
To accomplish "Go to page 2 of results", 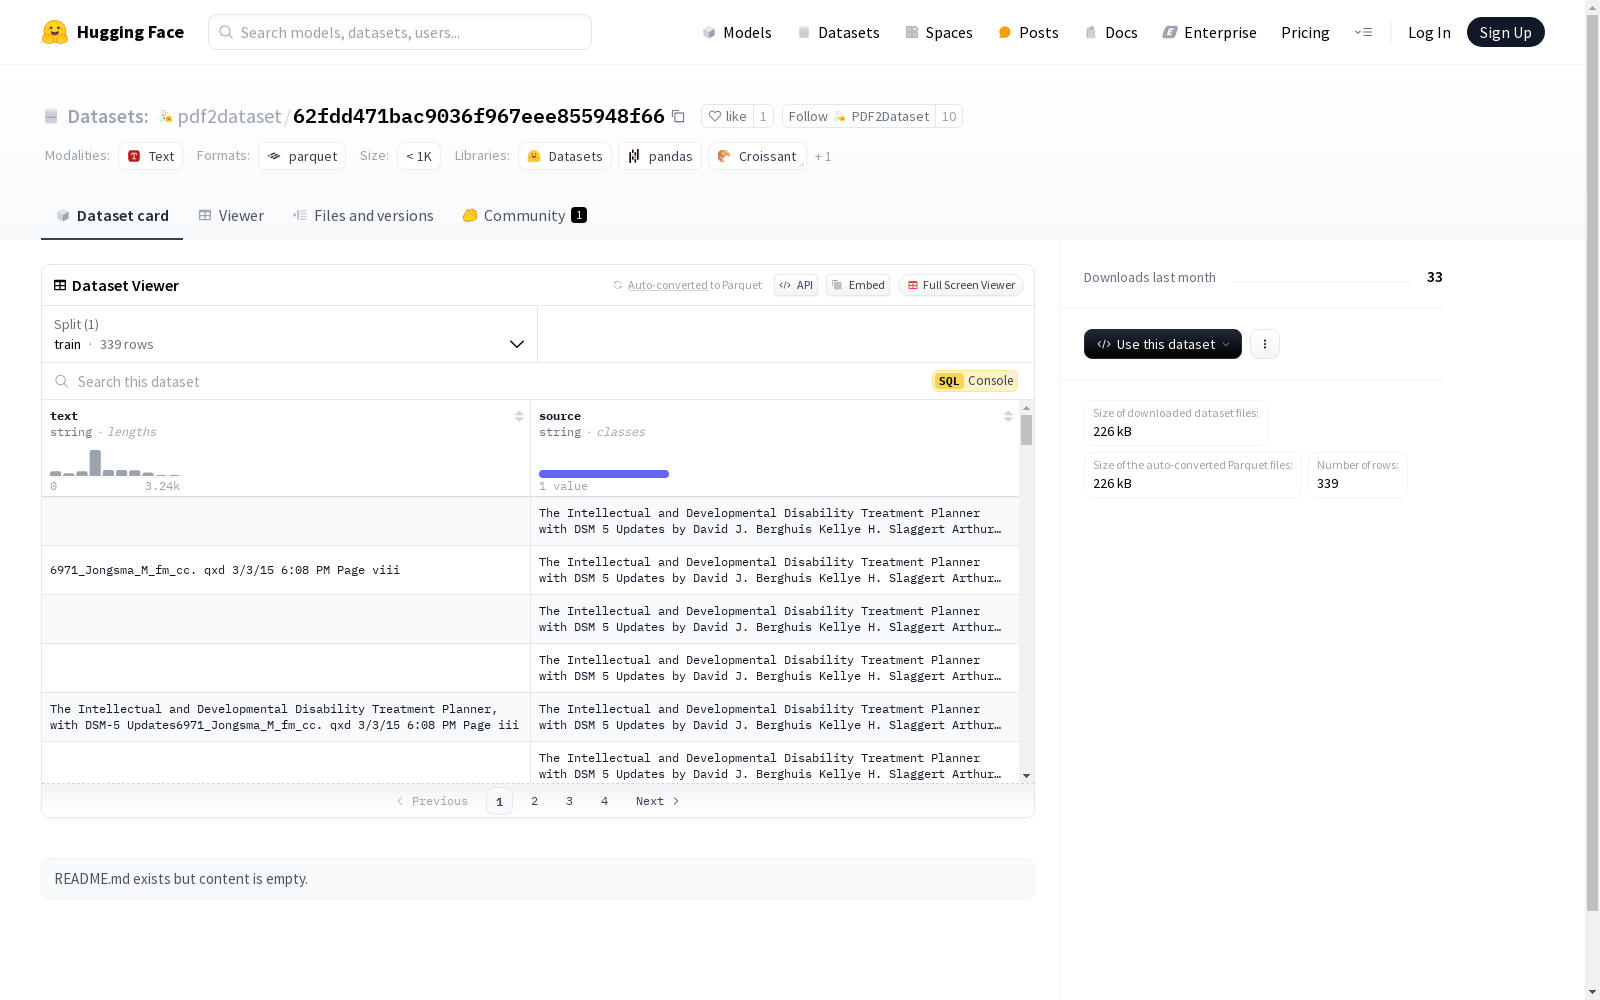I will click(535, 801).
